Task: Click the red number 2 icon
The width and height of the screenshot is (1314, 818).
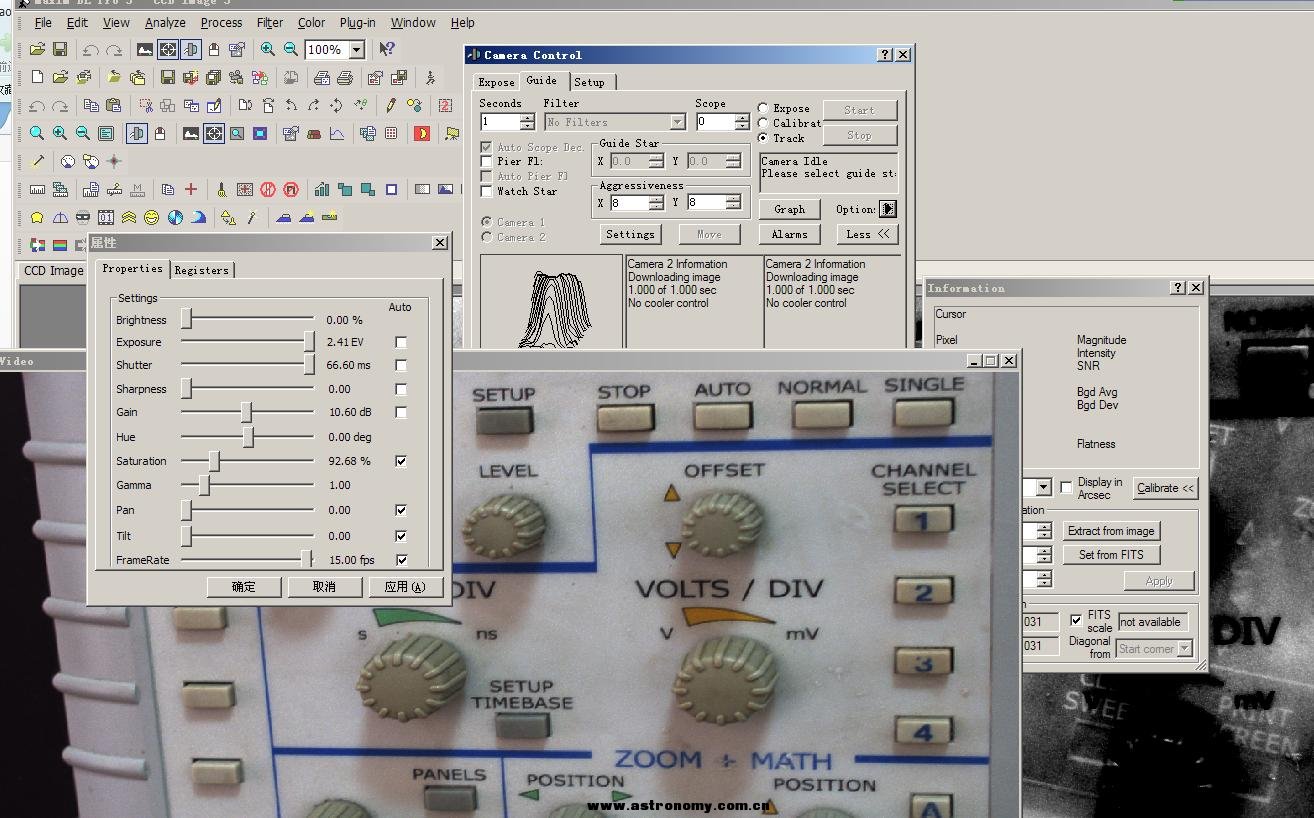Action: [445, 105]
